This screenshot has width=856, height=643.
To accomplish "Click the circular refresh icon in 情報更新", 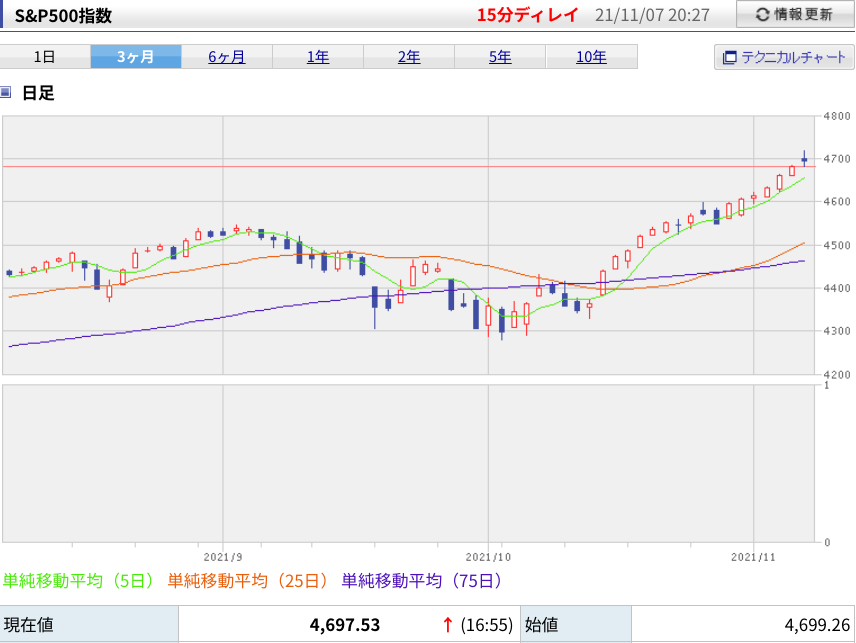I will pos(762,15).
